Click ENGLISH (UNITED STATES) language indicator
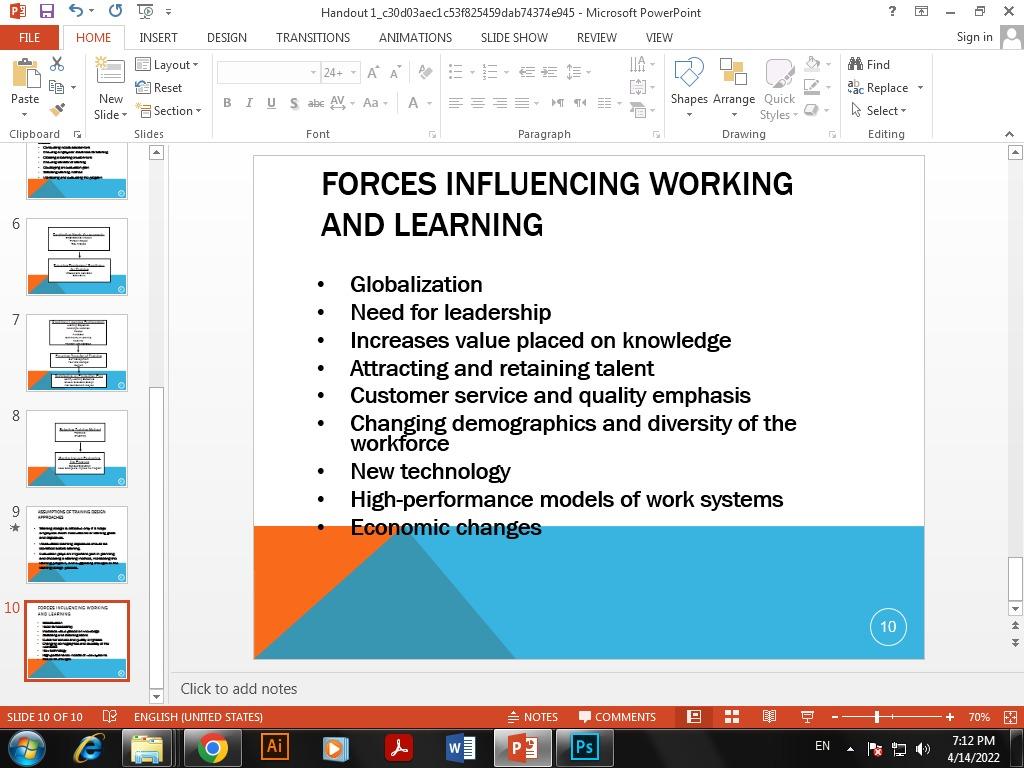This screenshot has width=1024, height=768. 199,716
